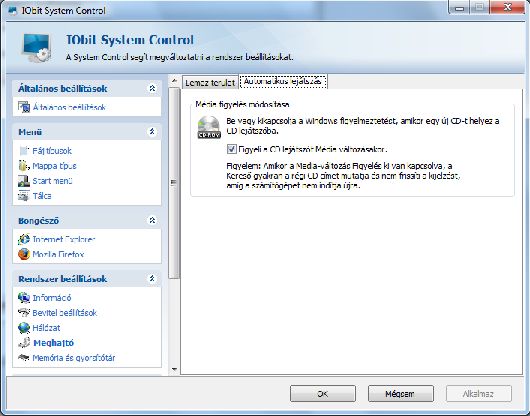Click the Internet Explorer icon

click(24, 239)
